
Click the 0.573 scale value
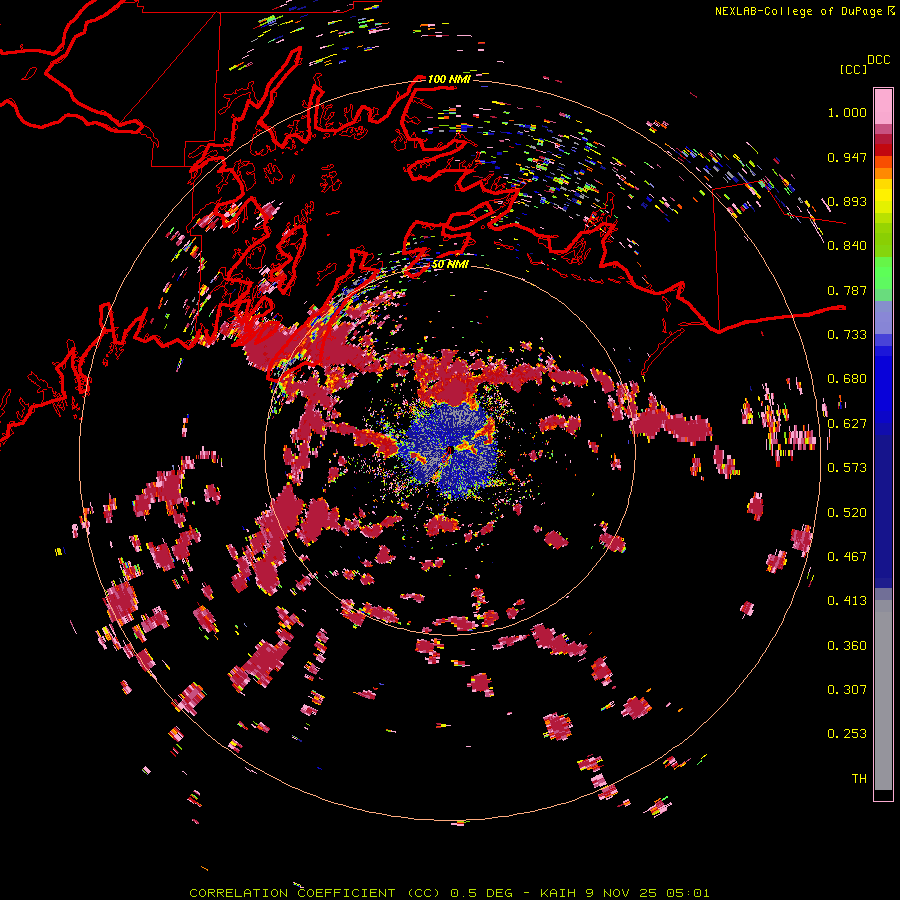pos(847,468)
